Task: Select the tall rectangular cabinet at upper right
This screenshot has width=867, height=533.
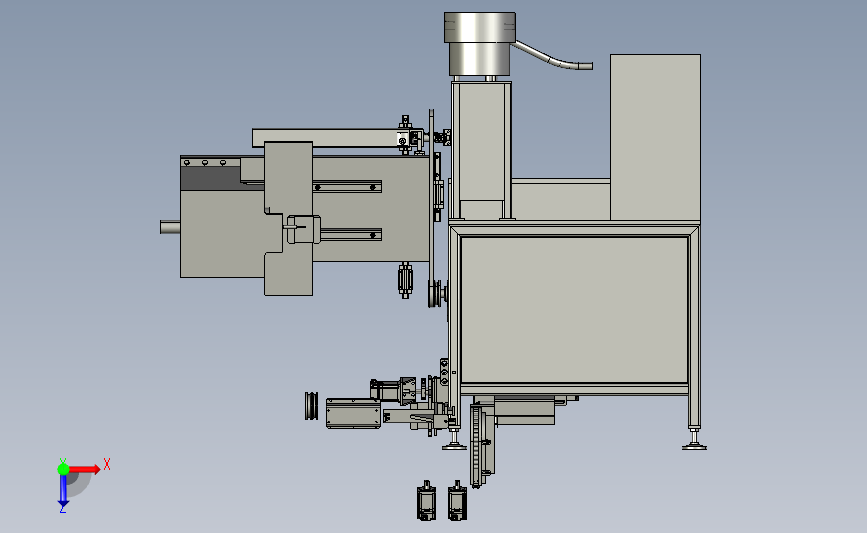Action: [x=655, y=137]
